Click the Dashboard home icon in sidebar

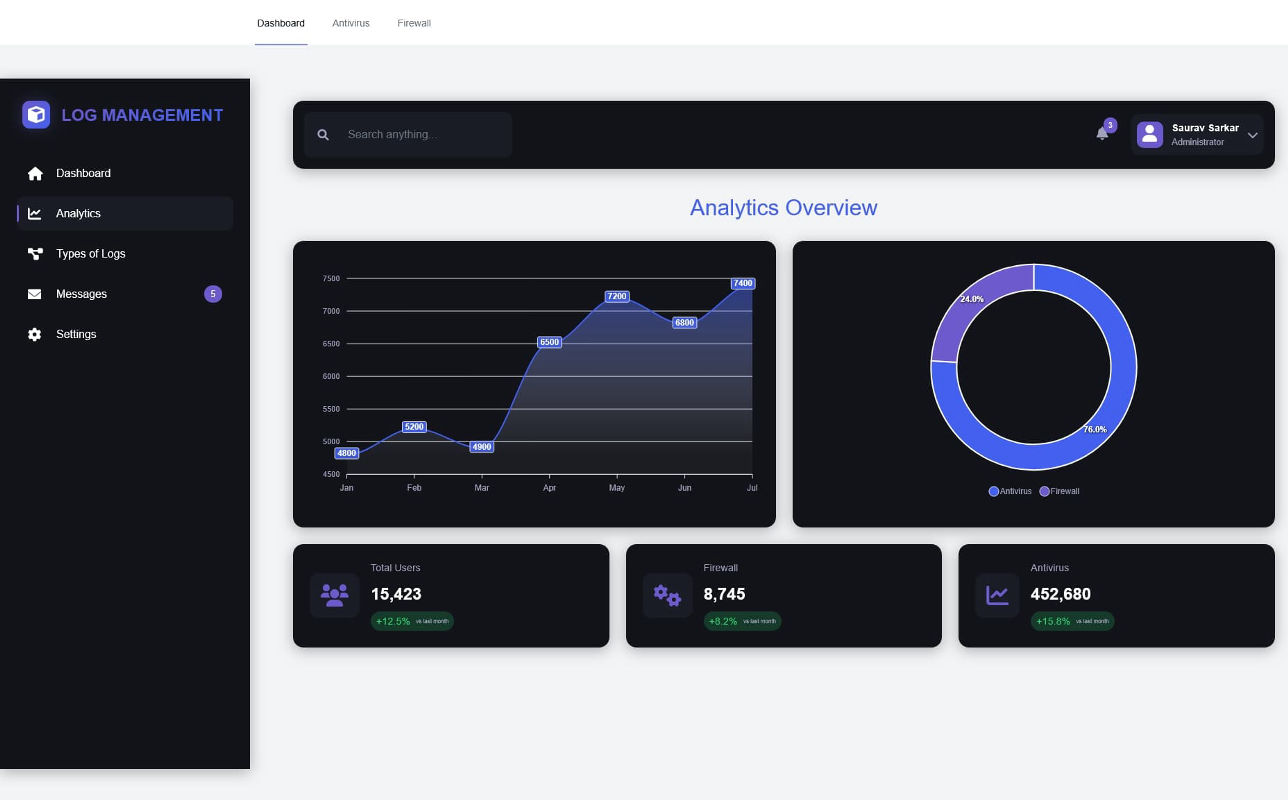point(35,174)
